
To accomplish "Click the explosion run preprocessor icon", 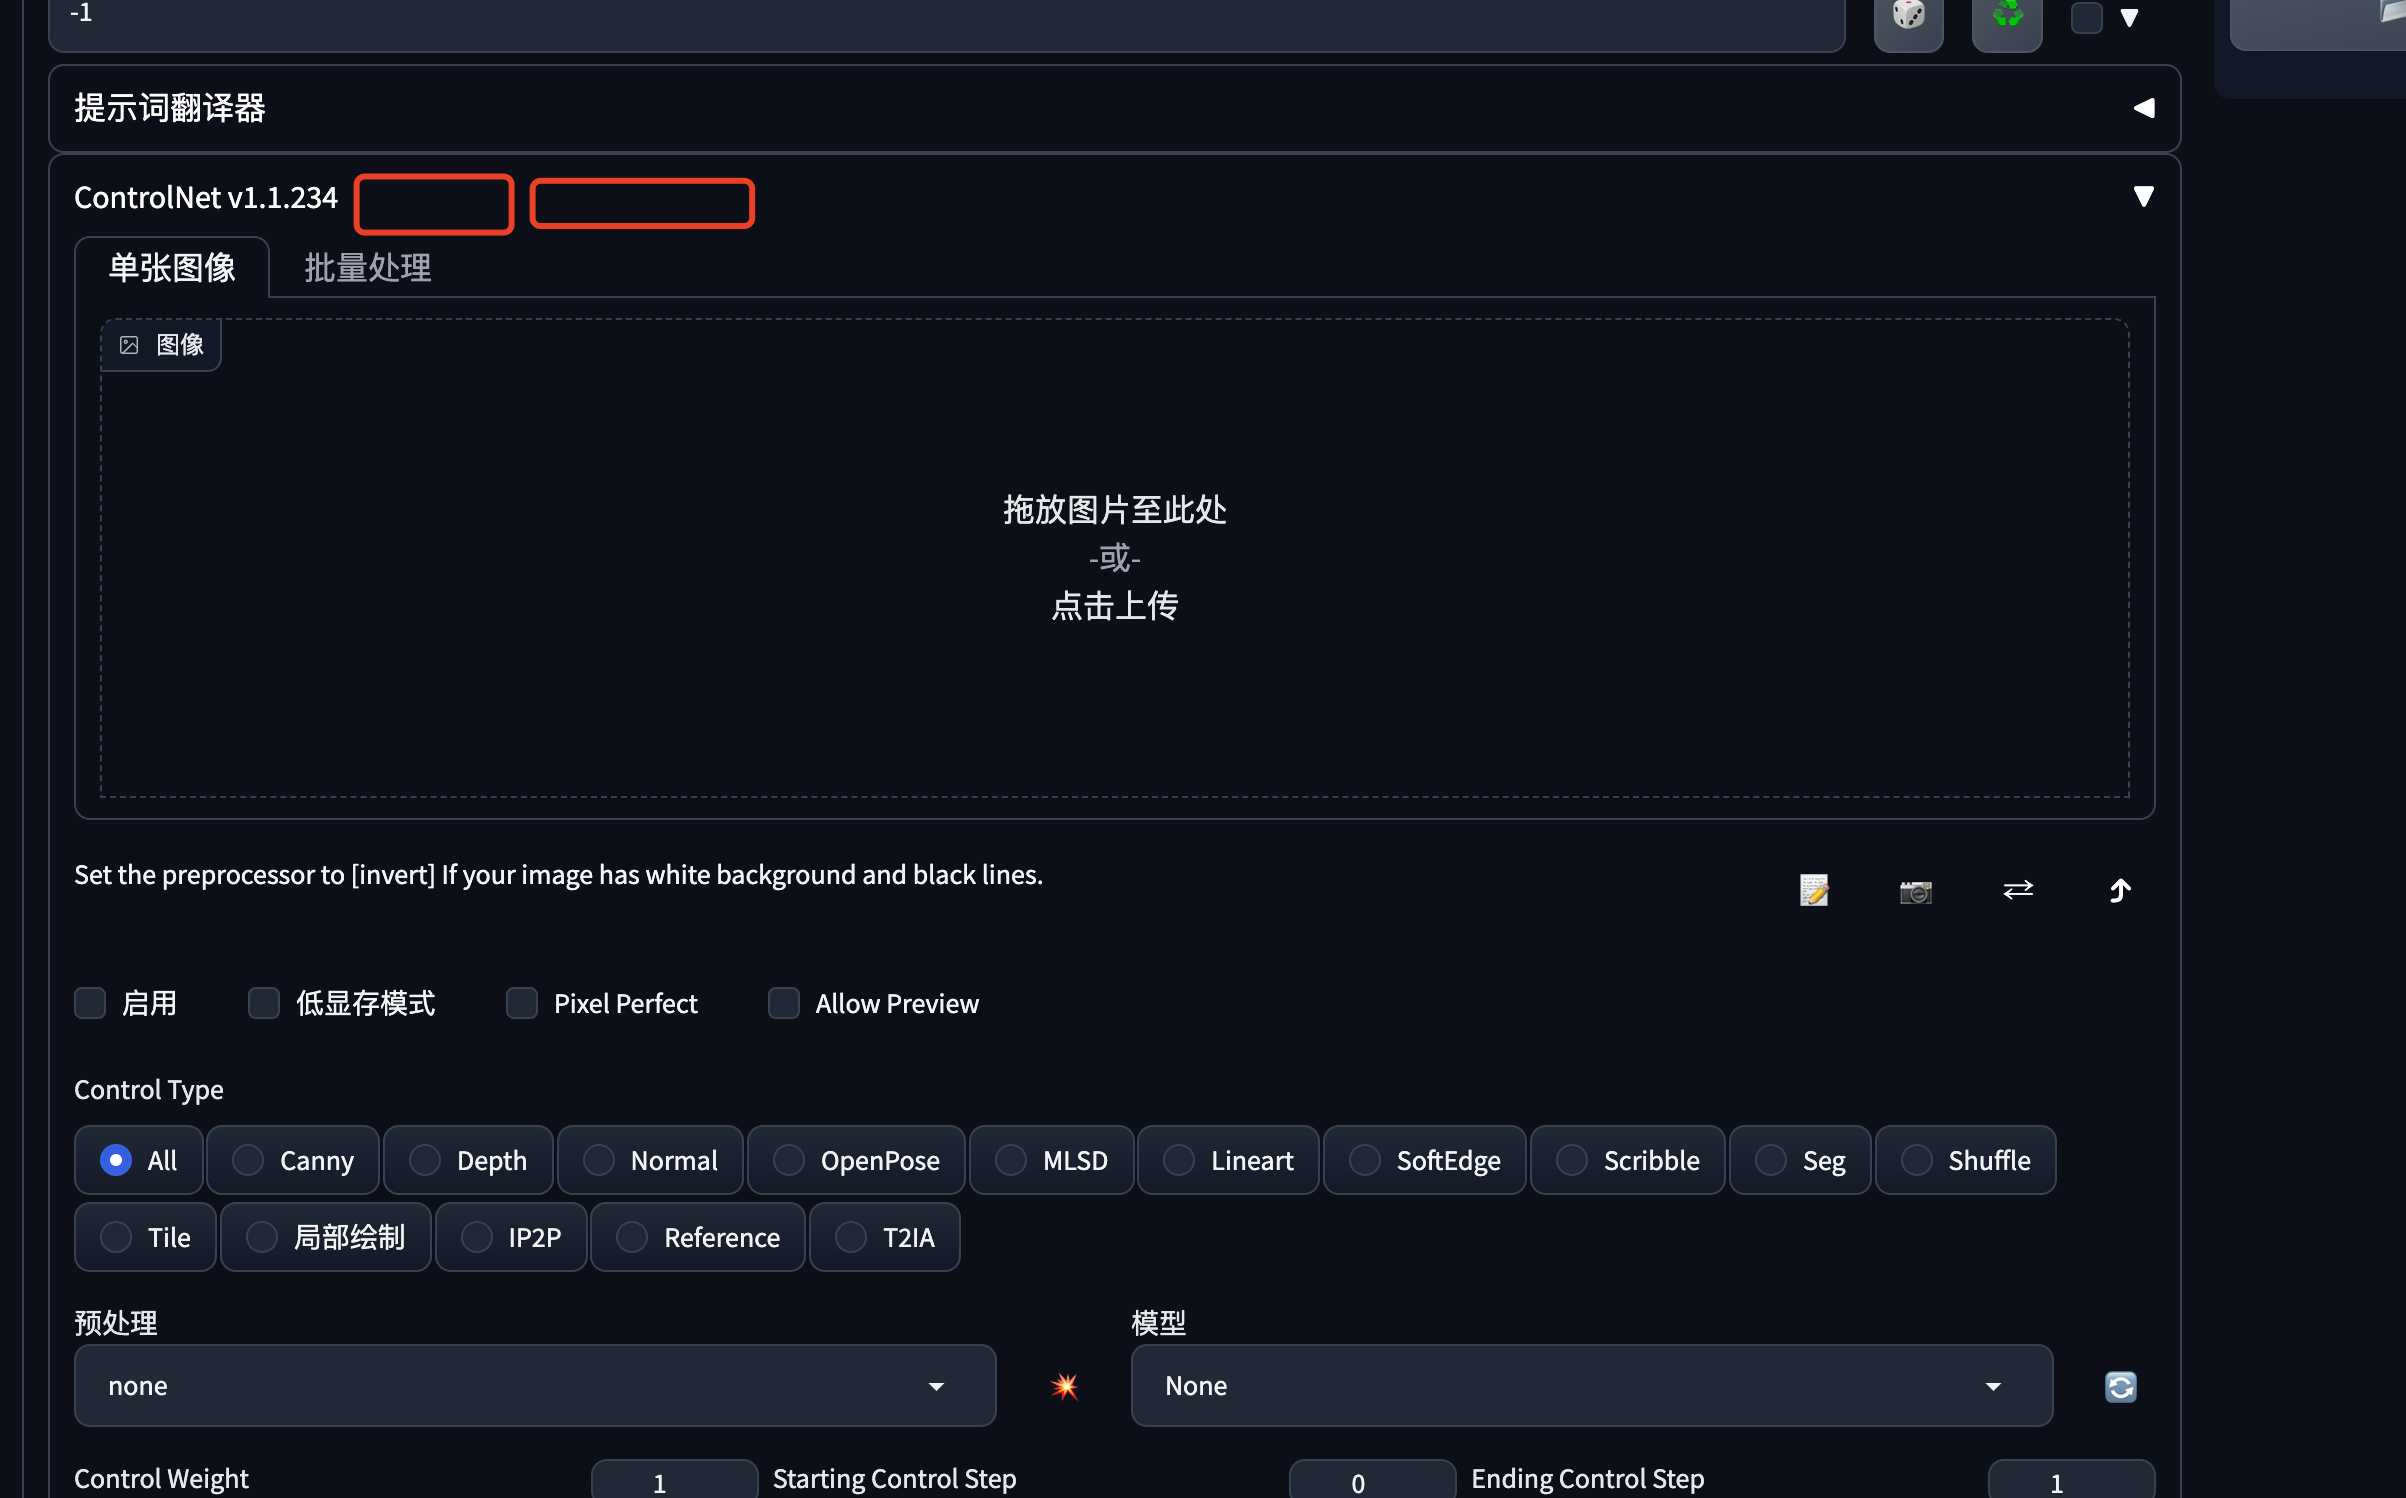I will pyautogui.click(x=1064, y=1386).
